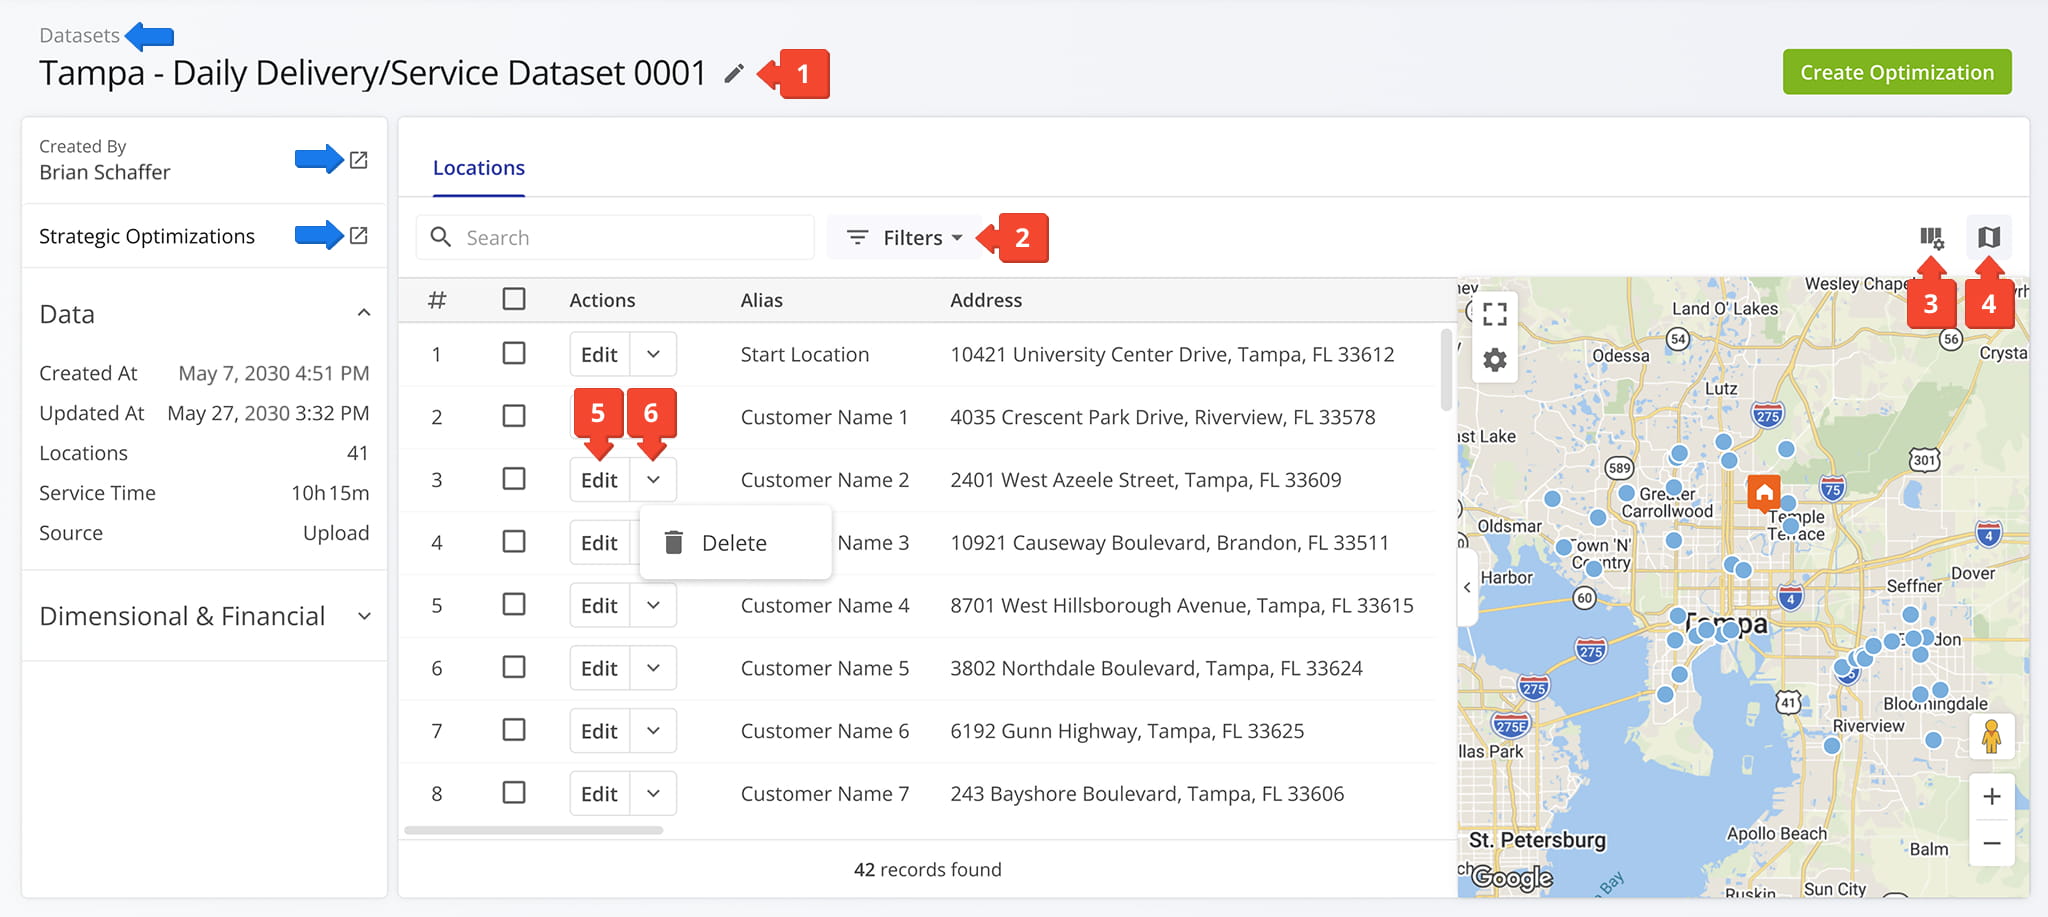Image resolution: width=2048 pixels, height=917 pixels.
Task: Open Created By external link icon
Action: pos(359,160)
